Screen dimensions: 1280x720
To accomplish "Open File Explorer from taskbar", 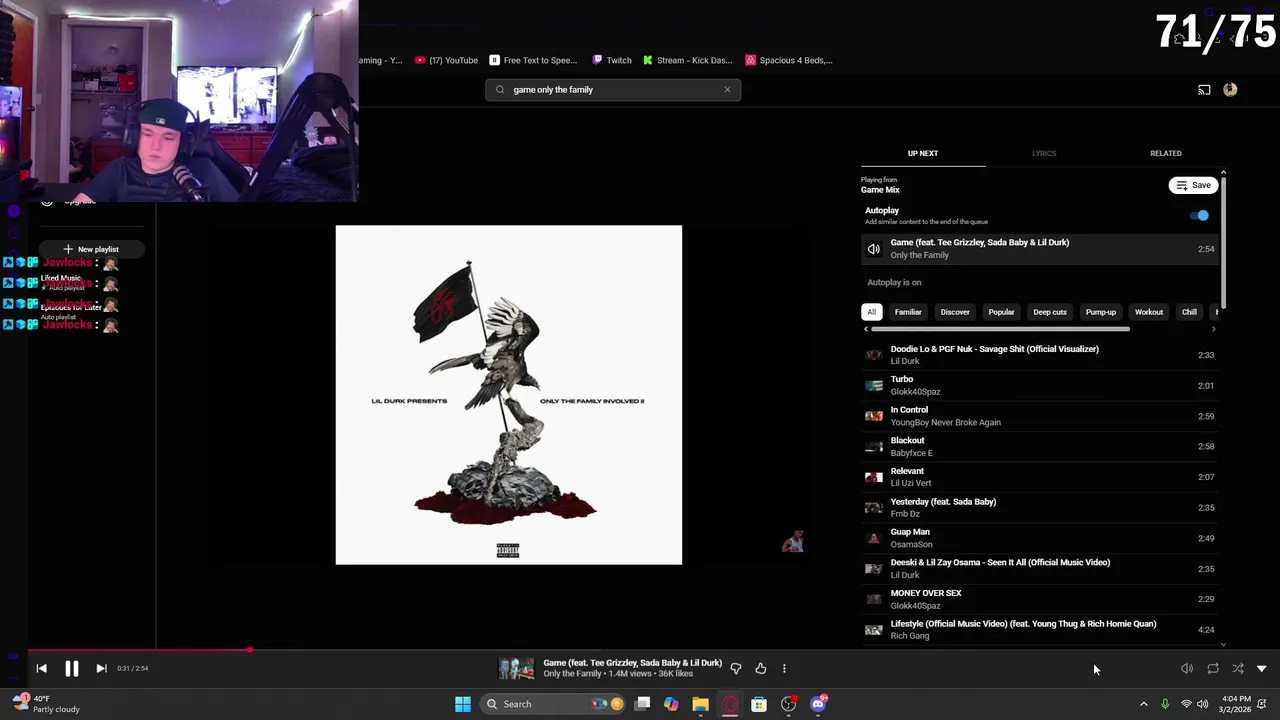I will point(700,704).
